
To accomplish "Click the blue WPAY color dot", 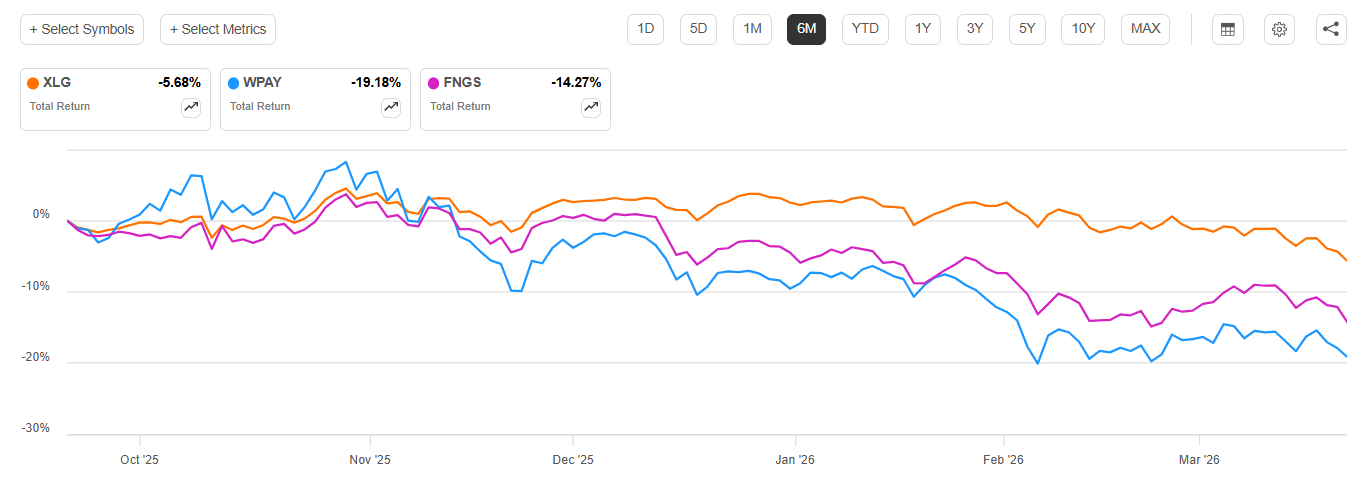I will (234, 83).
